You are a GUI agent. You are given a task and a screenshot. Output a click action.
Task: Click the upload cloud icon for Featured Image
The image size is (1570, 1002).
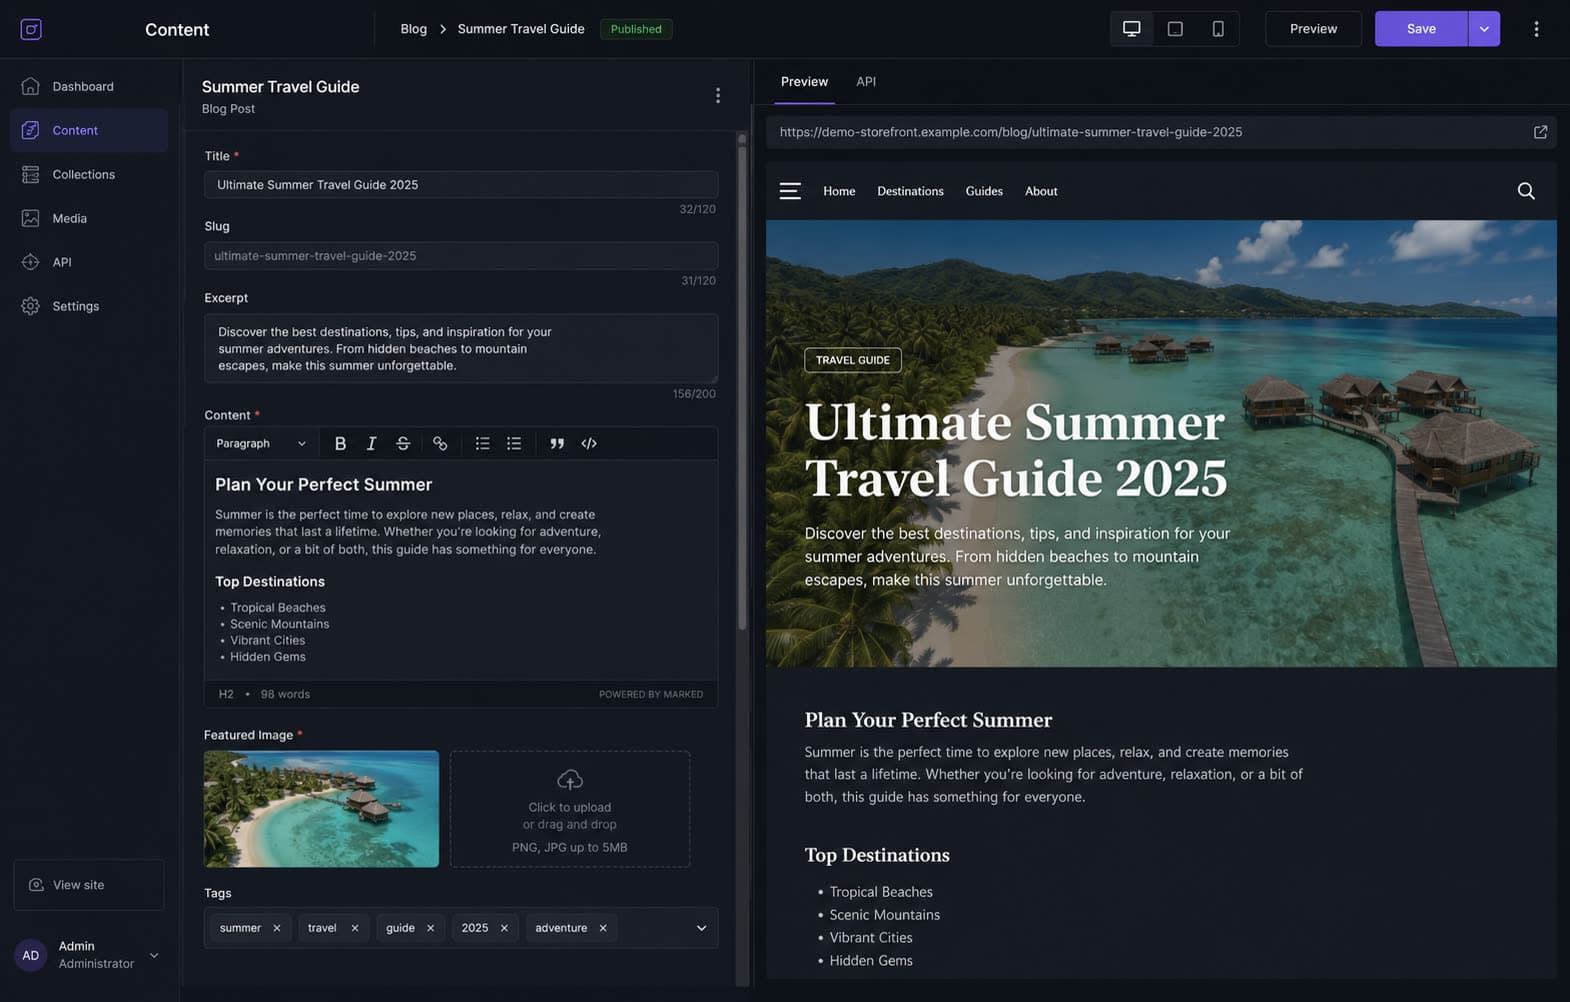click(x=570, y=779)
